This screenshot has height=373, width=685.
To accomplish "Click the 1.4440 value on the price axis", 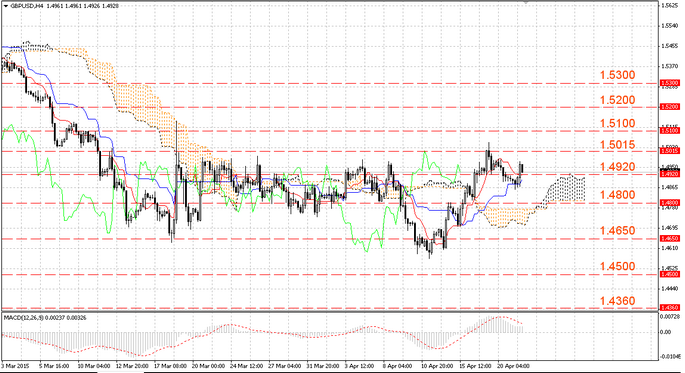I will [x=669, y=288].
